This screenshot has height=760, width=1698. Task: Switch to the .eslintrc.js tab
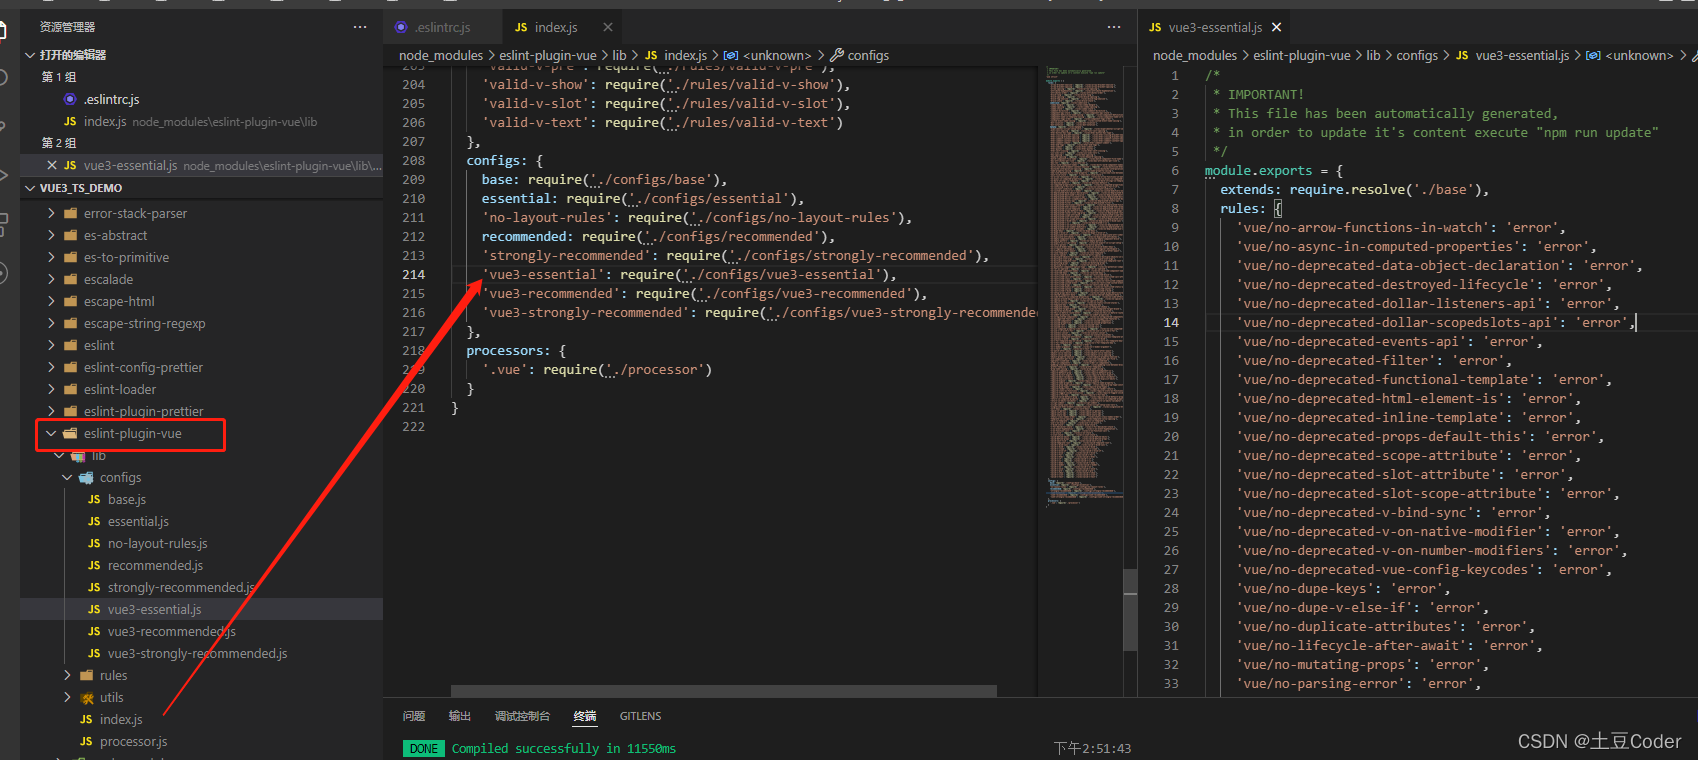442,27
